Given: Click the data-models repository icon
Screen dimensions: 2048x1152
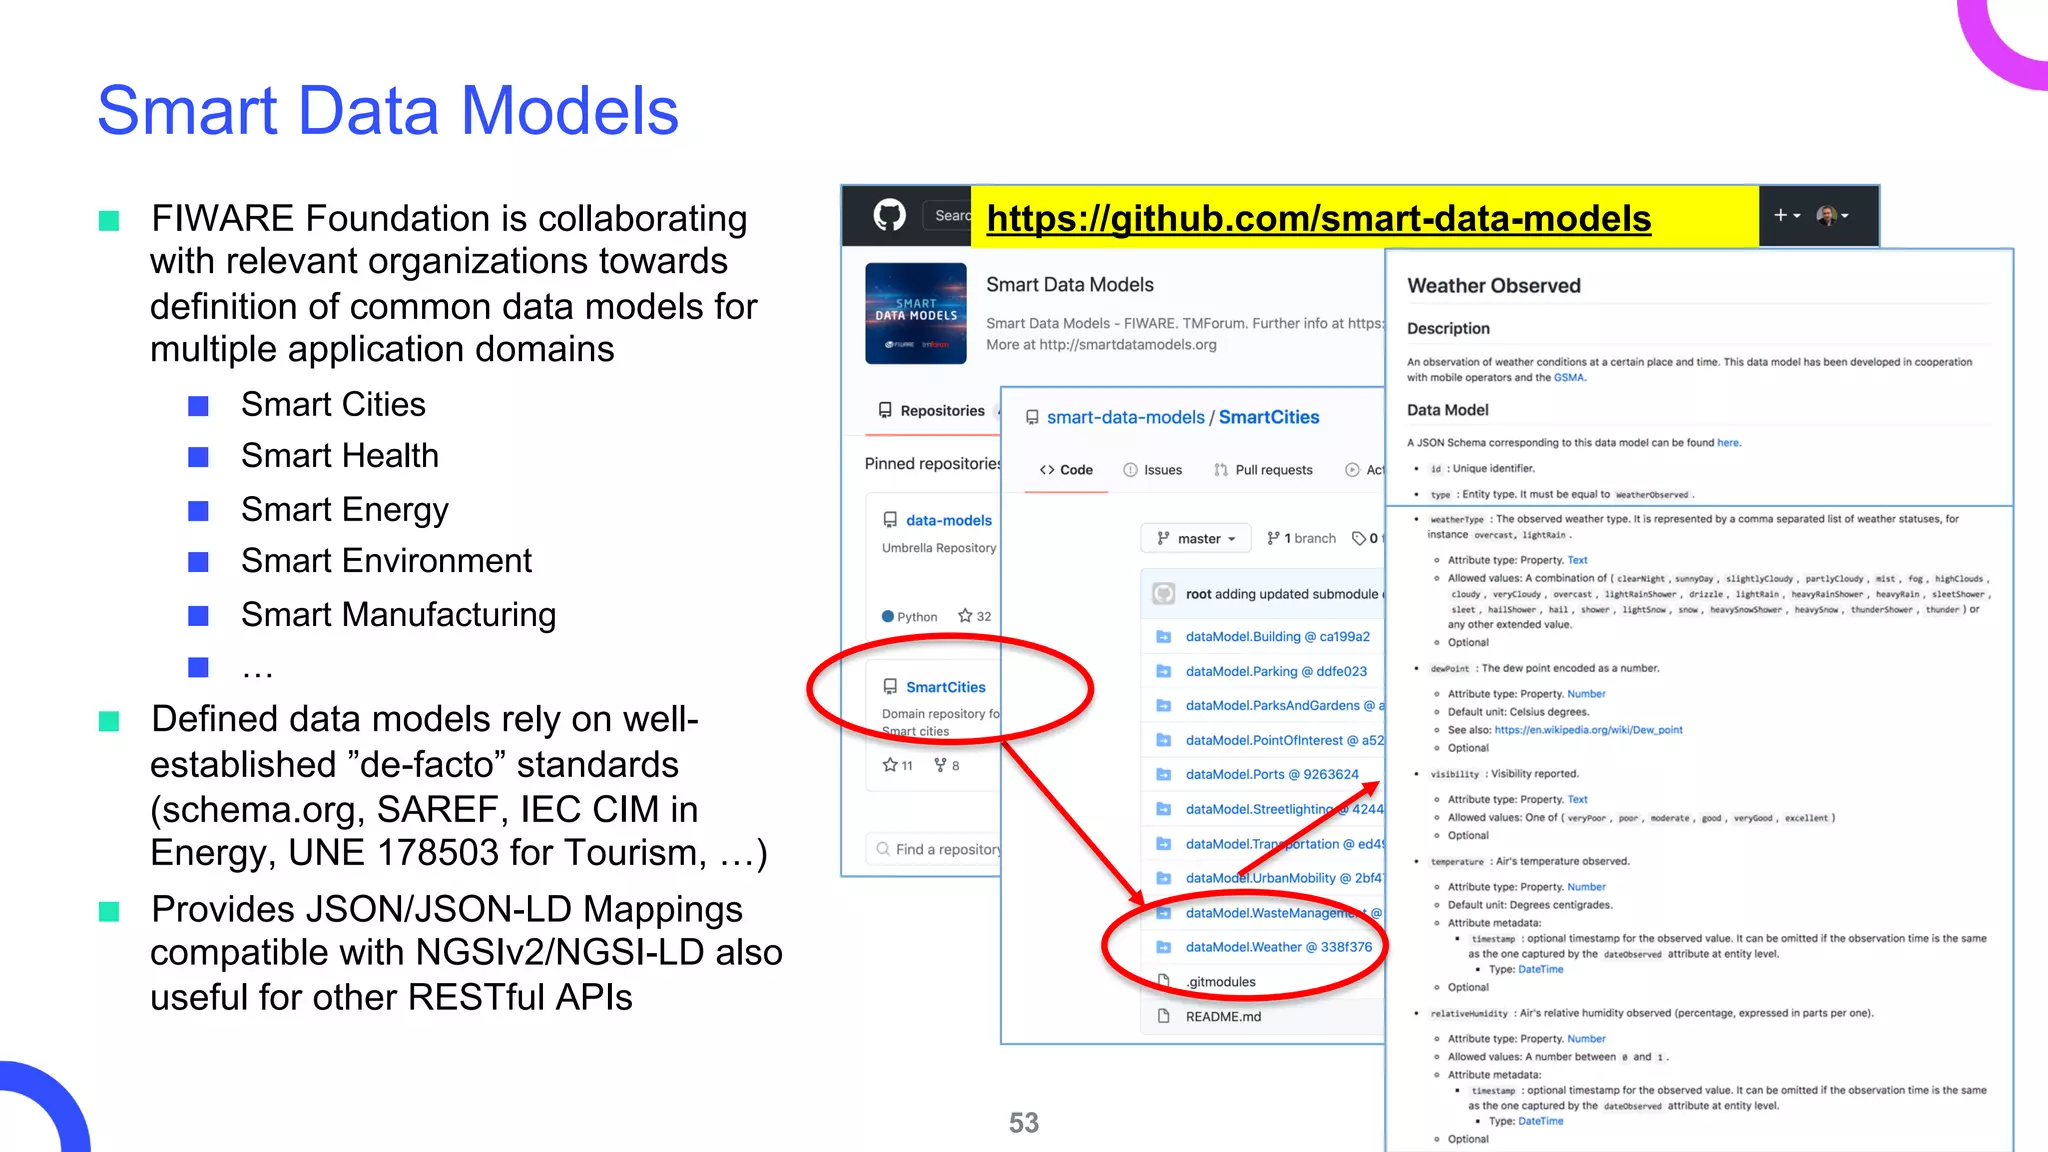Looking at the screenshot, I should tap(890, 520).
